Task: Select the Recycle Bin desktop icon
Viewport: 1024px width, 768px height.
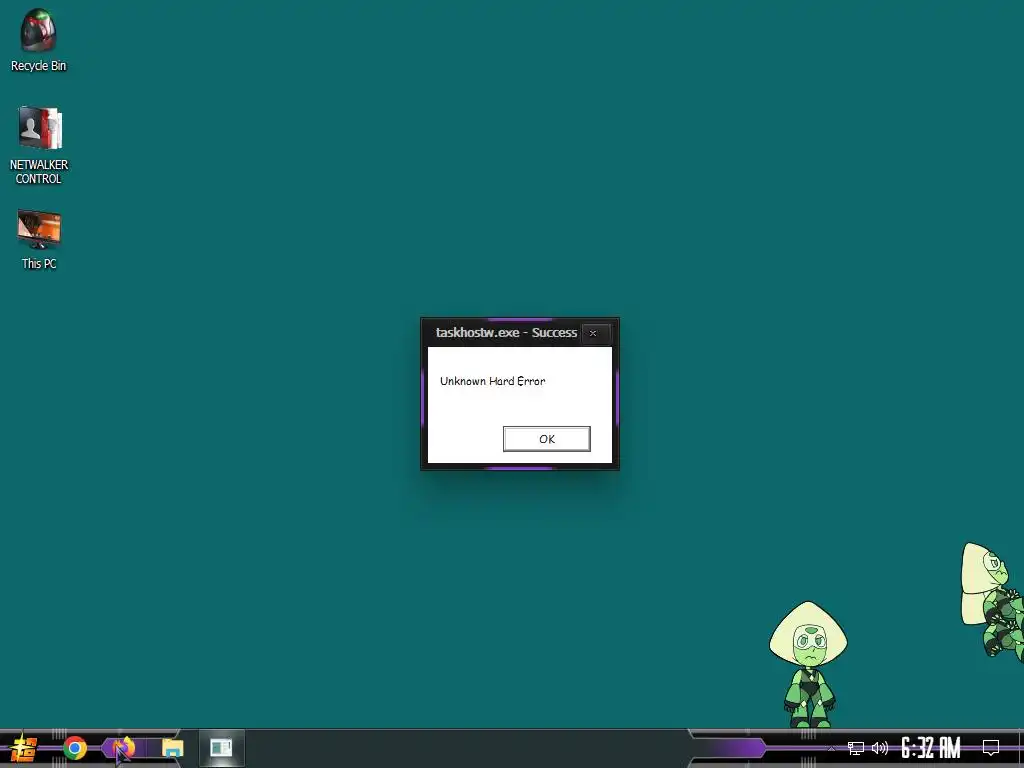Action: coord(39,40)
